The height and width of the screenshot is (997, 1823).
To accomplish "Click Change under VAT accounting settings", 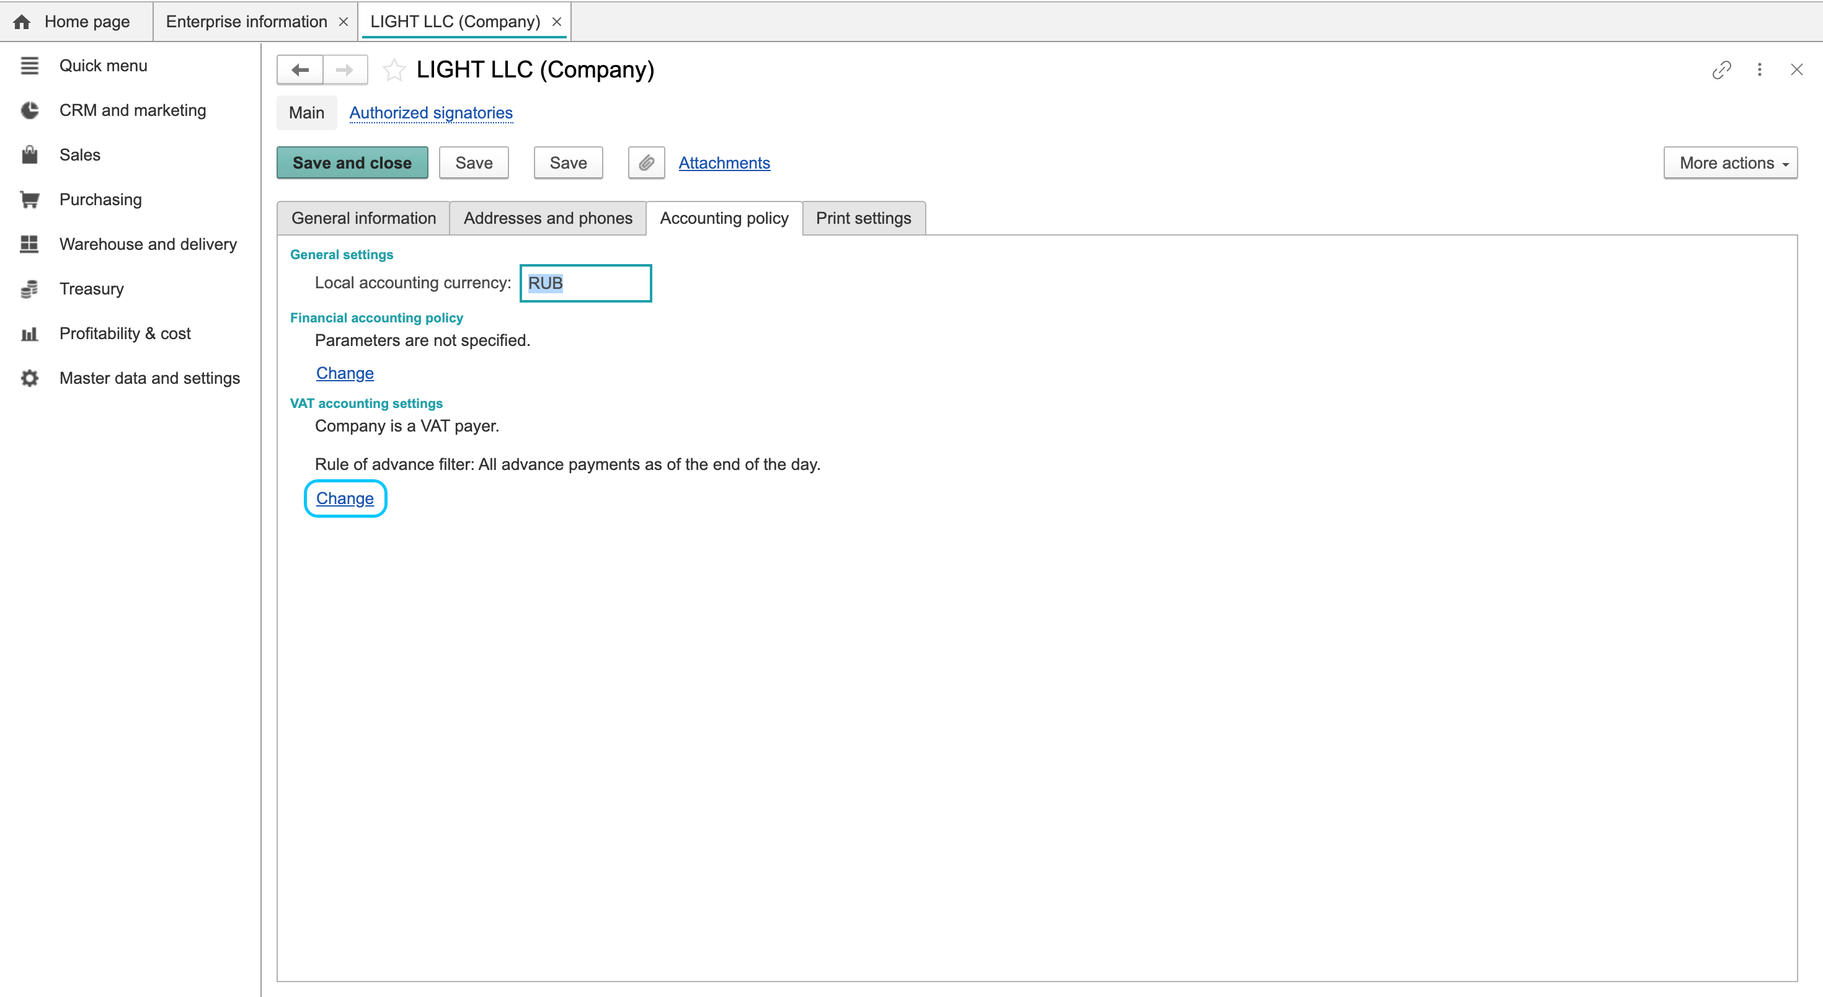I will pyautogui.click(x=345, y=498).
